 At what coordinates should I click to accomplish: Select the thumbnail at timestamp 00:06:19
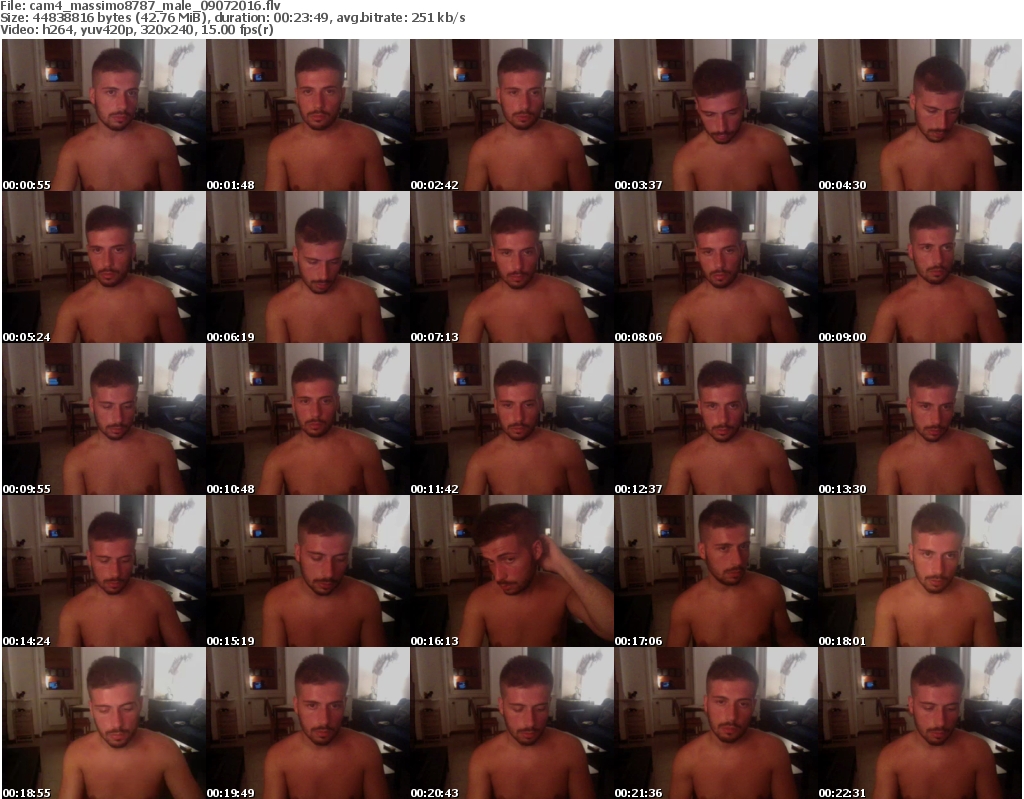308,267
